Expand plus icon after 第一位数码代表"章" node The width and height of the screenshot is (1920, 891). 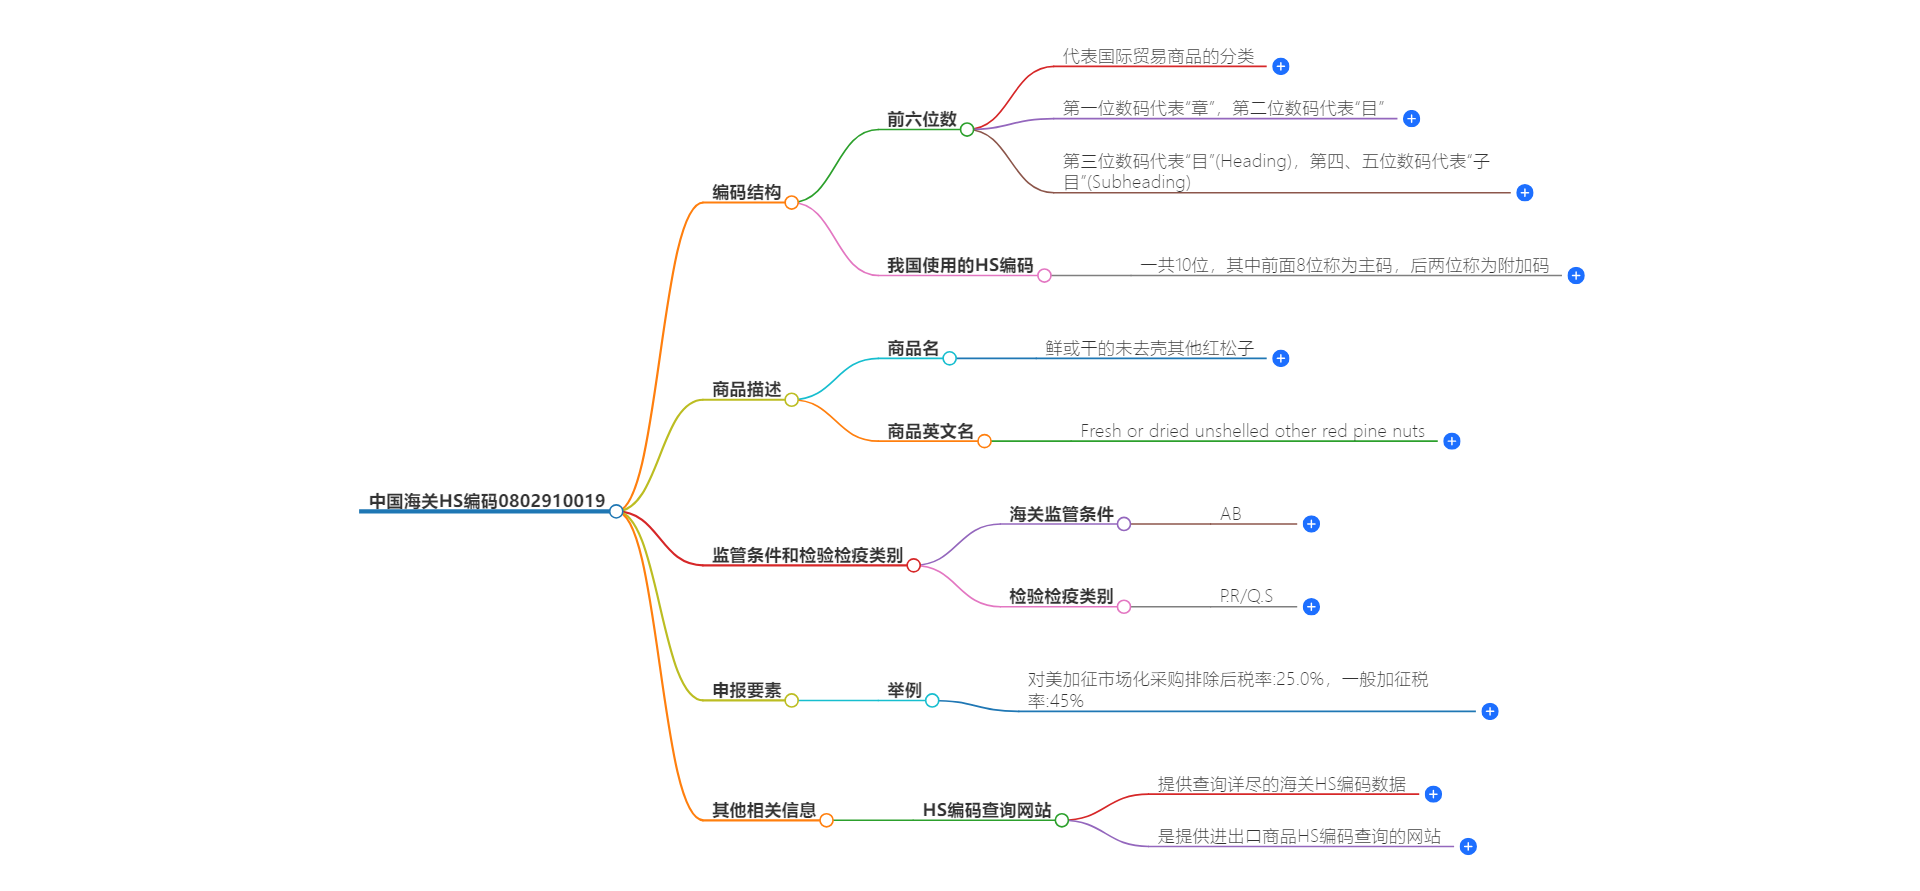(x=1411, y=118)
